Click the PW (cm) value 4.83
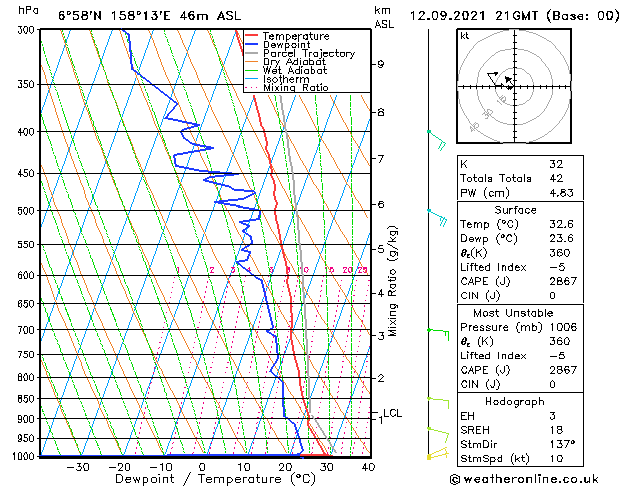The height and width of the screenshot is (486, 629). click(x=561, y=192)
